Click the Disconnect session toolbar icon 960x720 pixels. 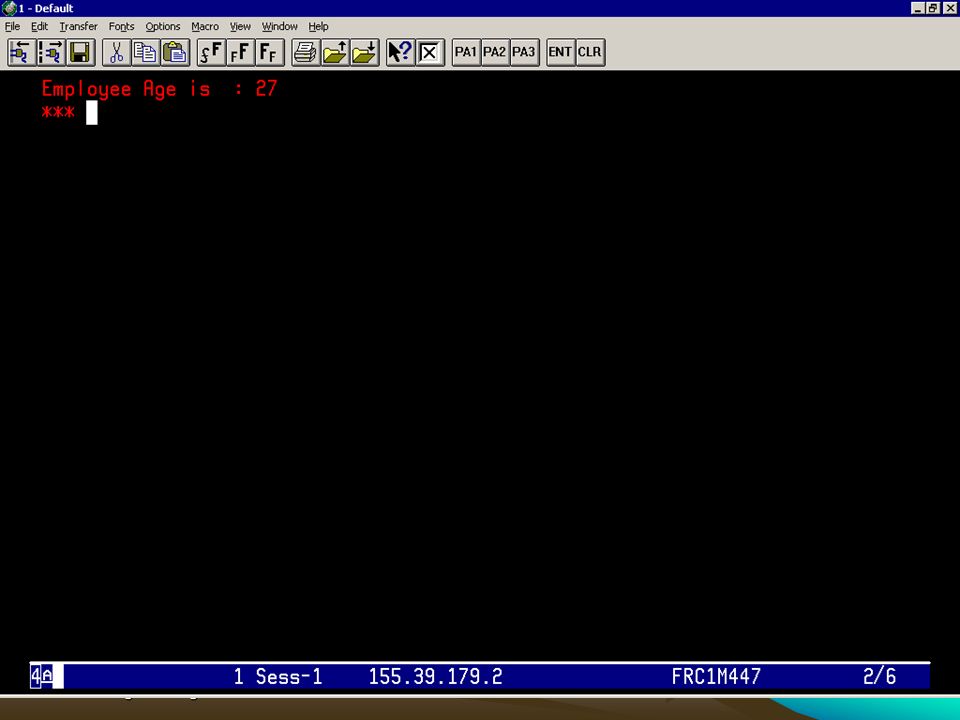pos(51,53)
